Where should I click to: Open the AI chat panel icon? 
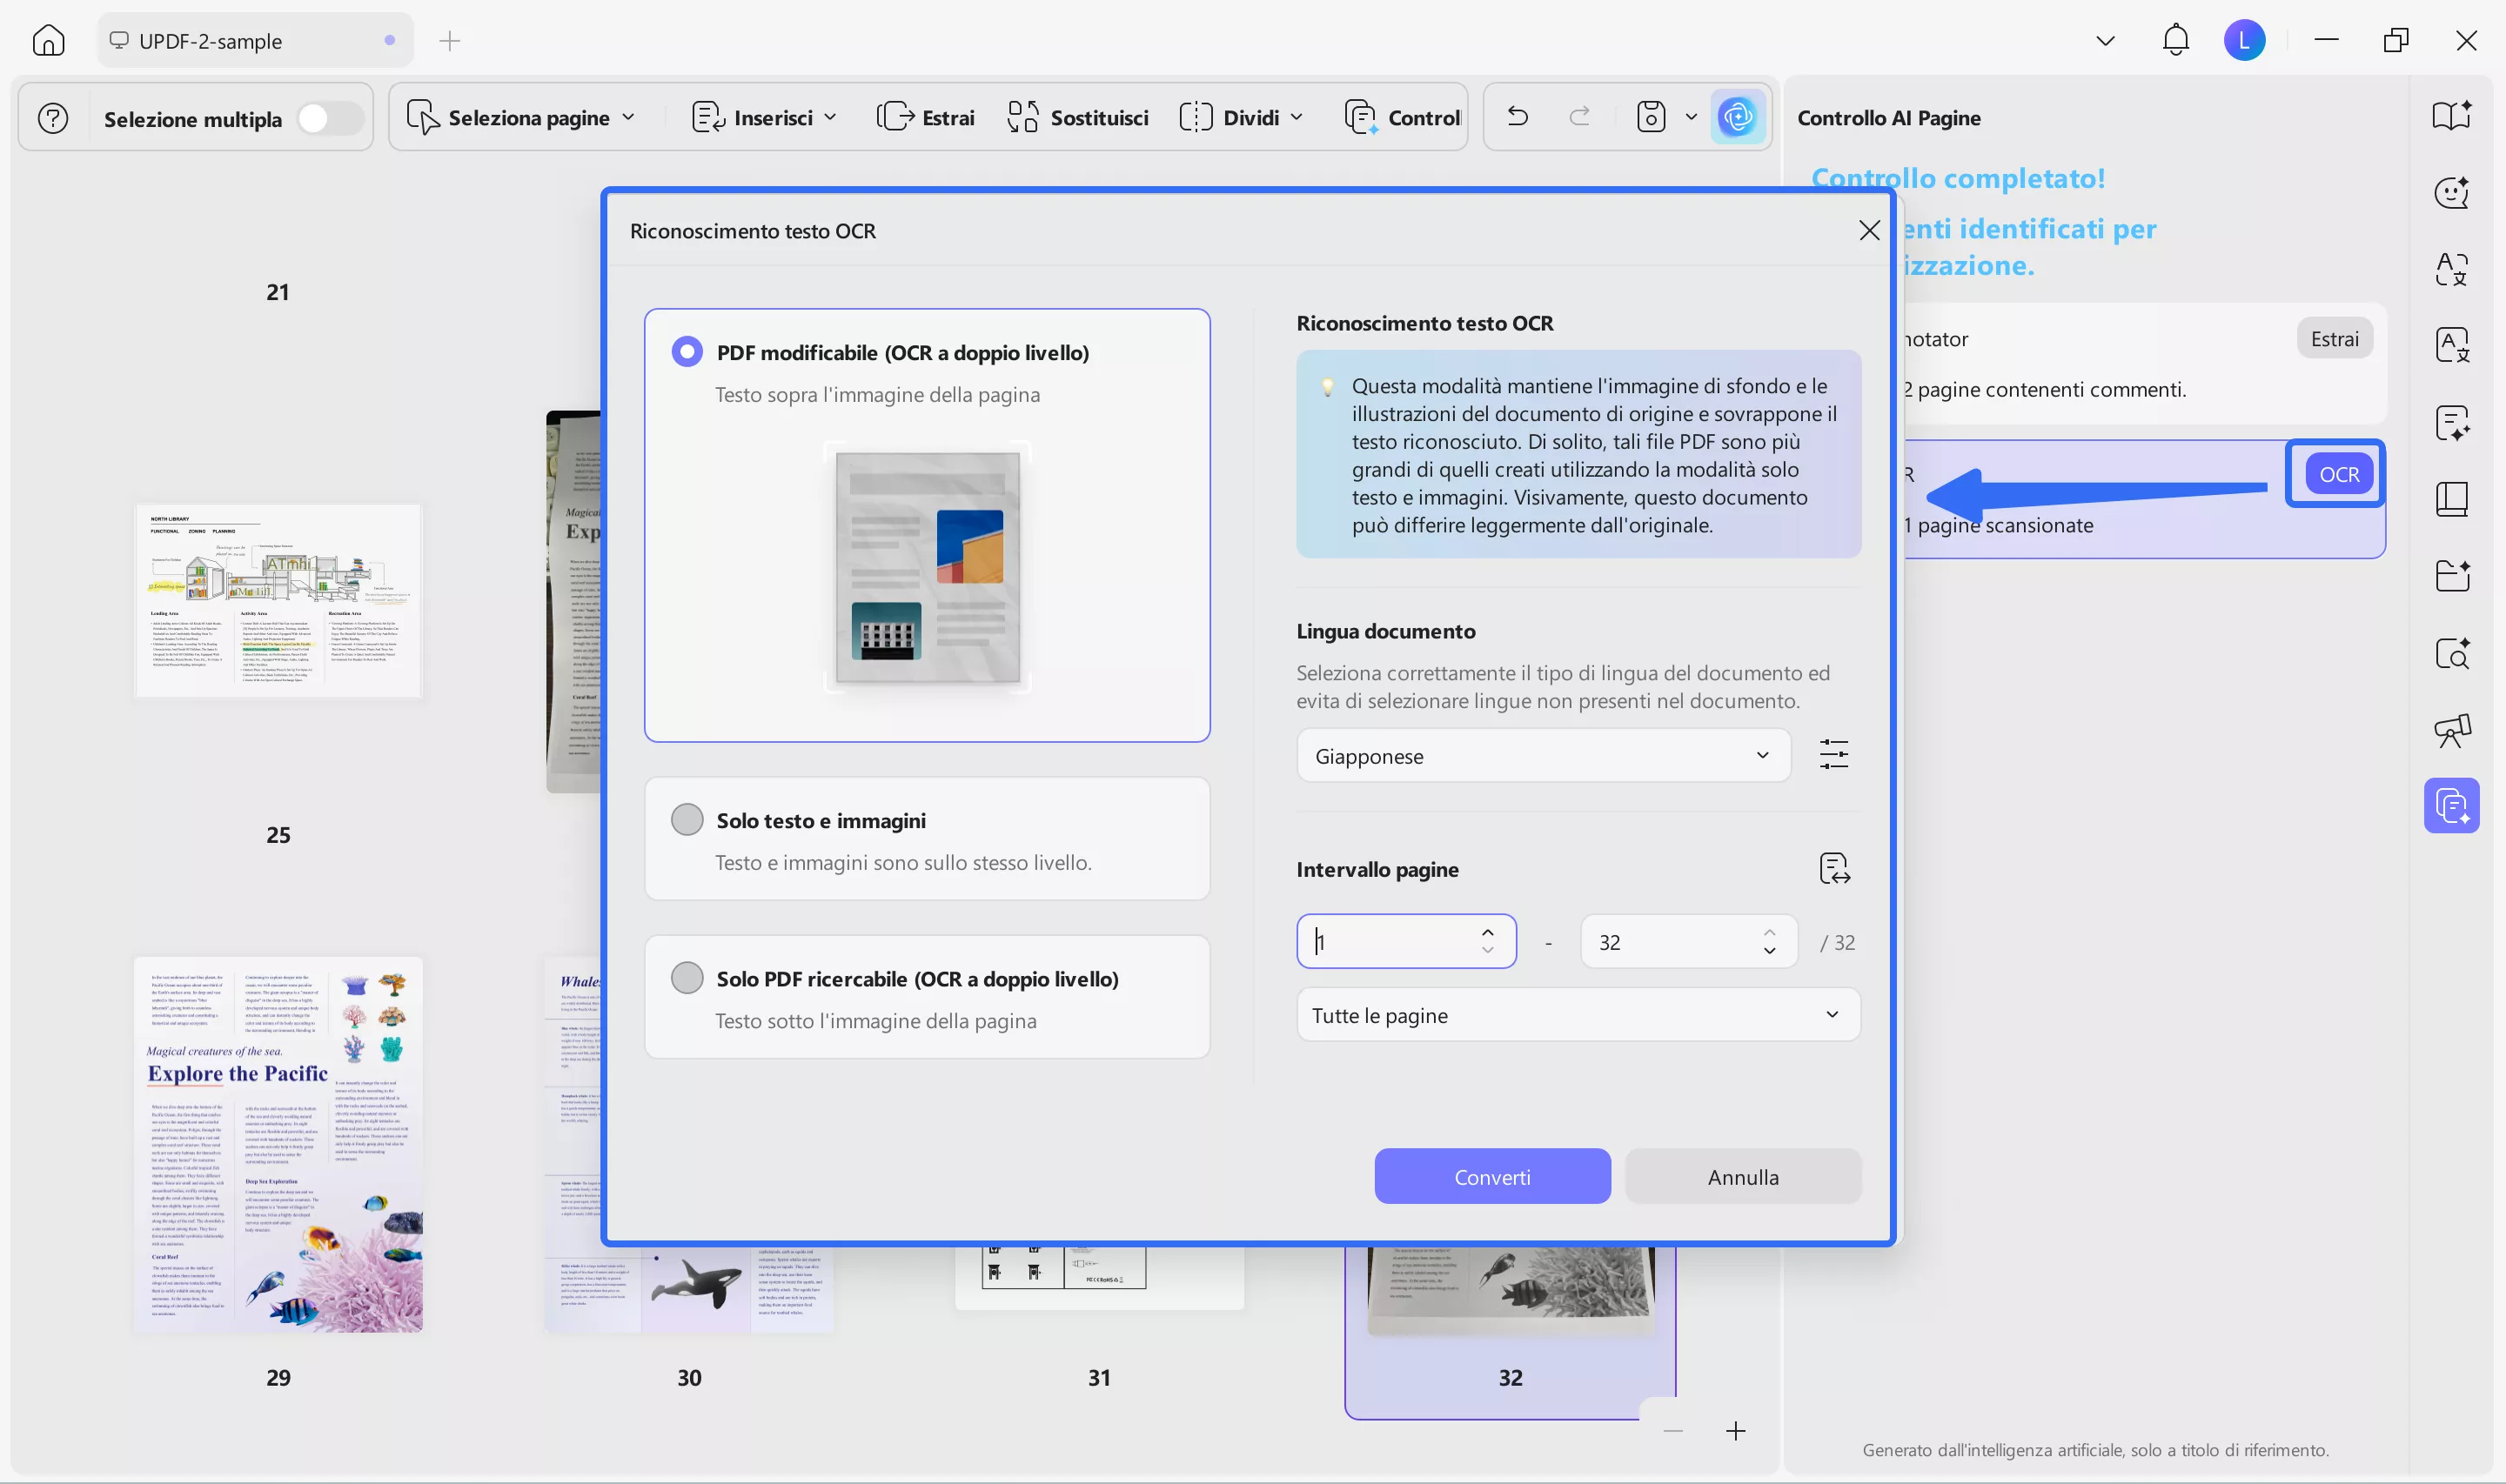pyautogui.click(x=2451, y=192)
